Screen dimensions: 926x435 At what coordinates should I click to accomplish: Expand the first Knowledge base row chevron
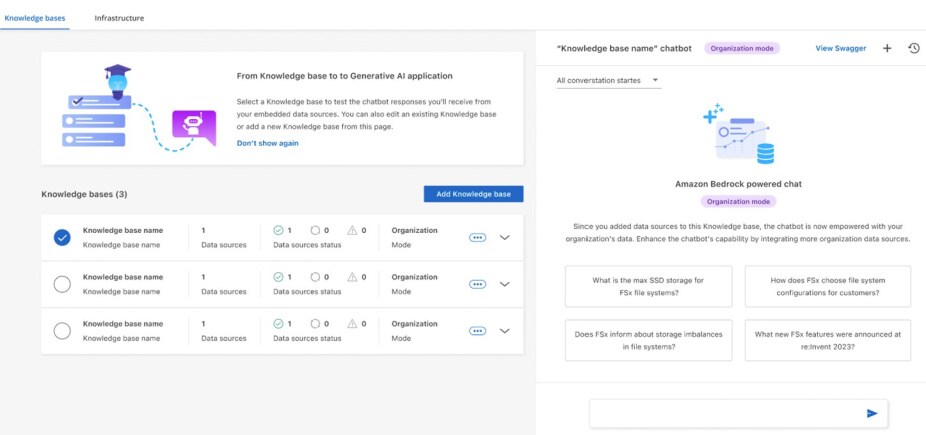pos(504,237)
